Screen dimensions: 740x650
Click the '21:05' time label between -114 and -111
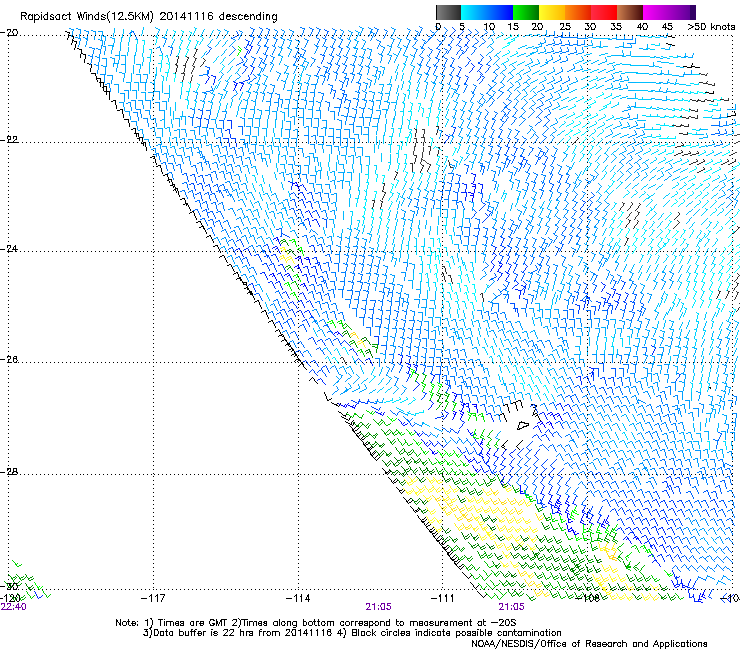coord(378,607)
